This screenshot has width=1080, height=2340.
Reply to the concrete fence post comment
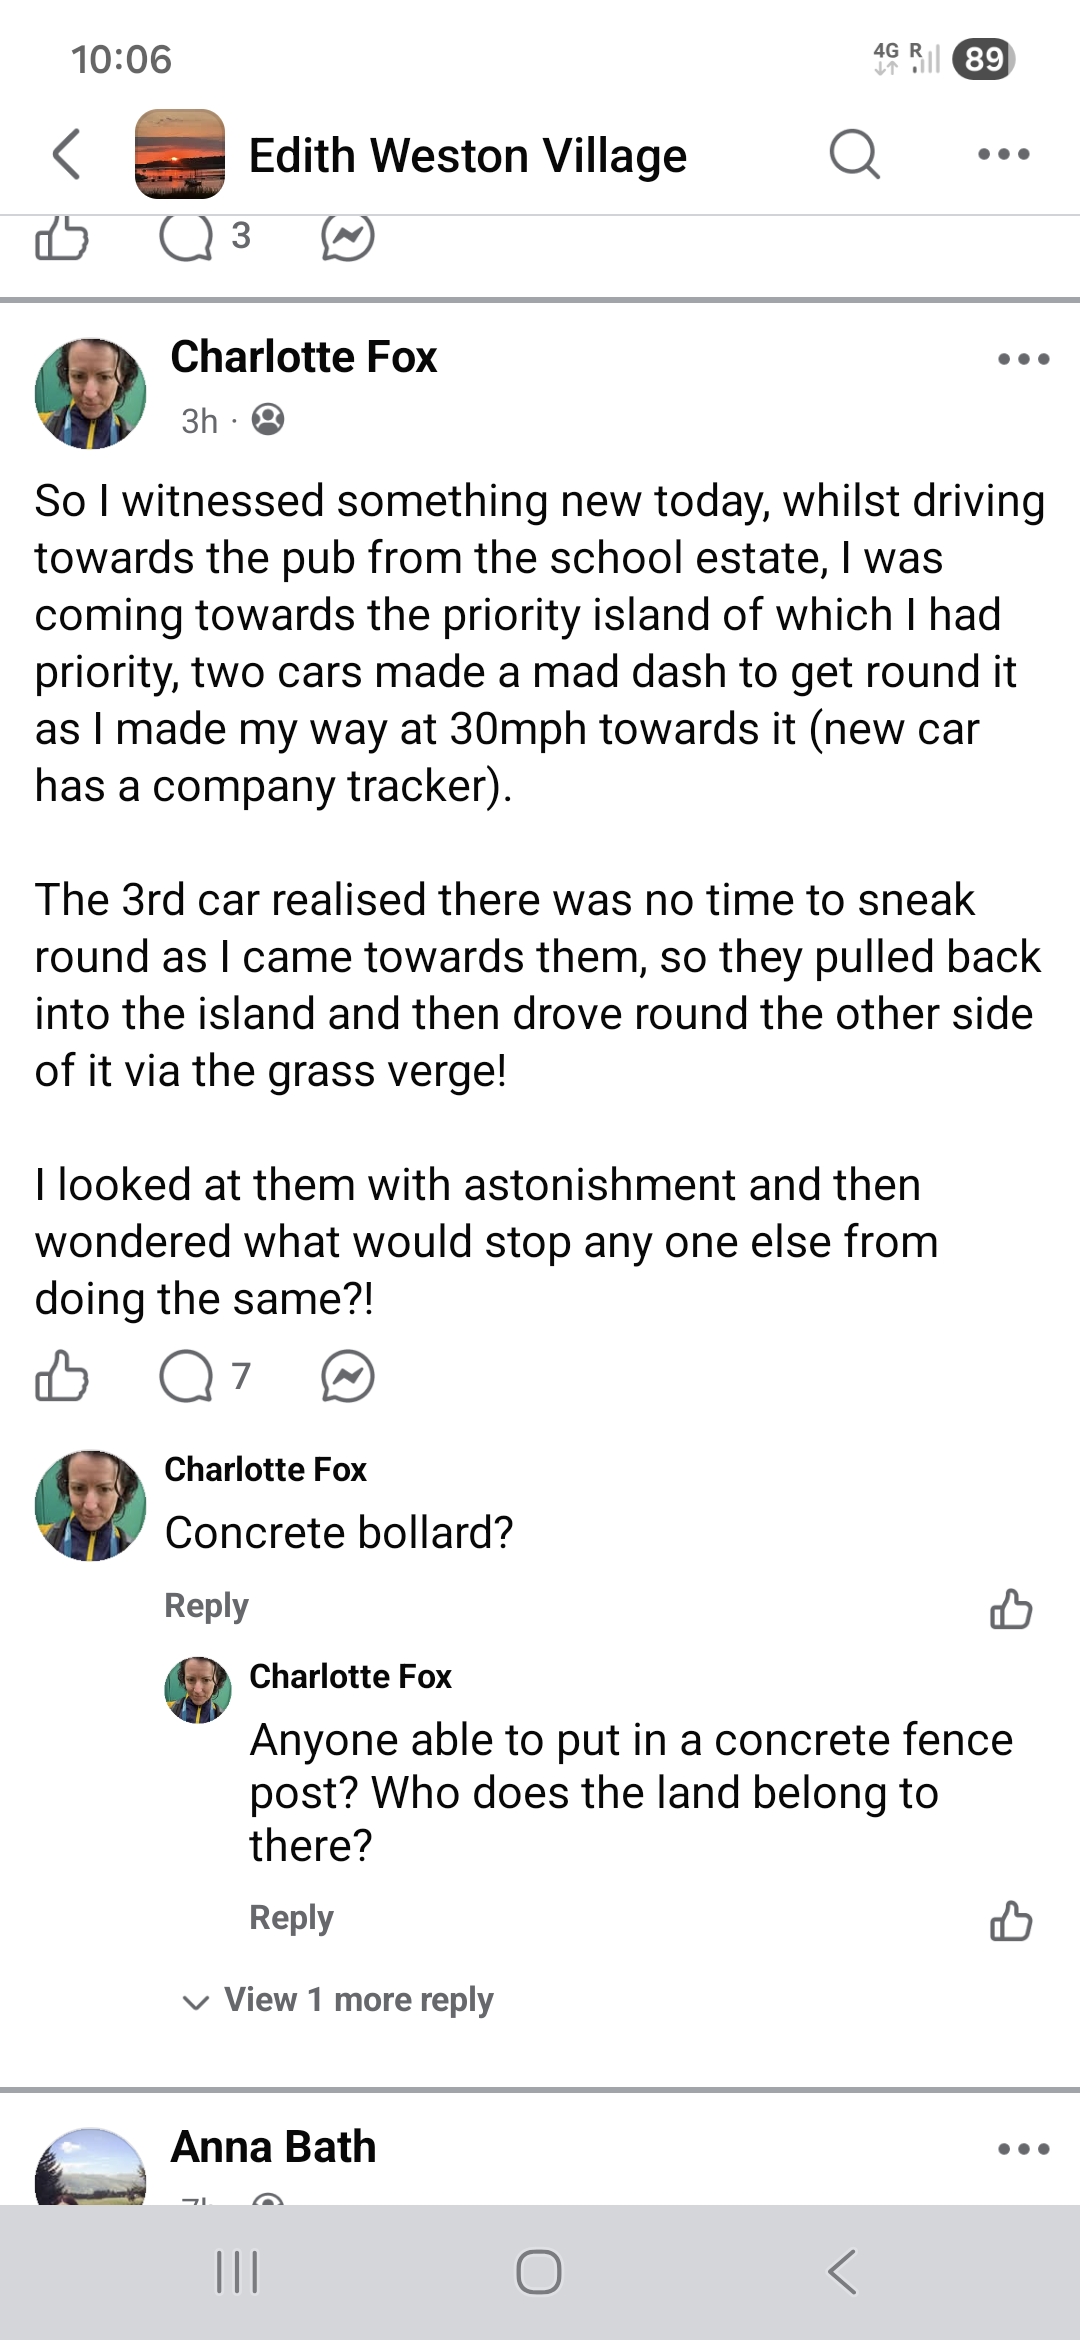point(291,1917)
